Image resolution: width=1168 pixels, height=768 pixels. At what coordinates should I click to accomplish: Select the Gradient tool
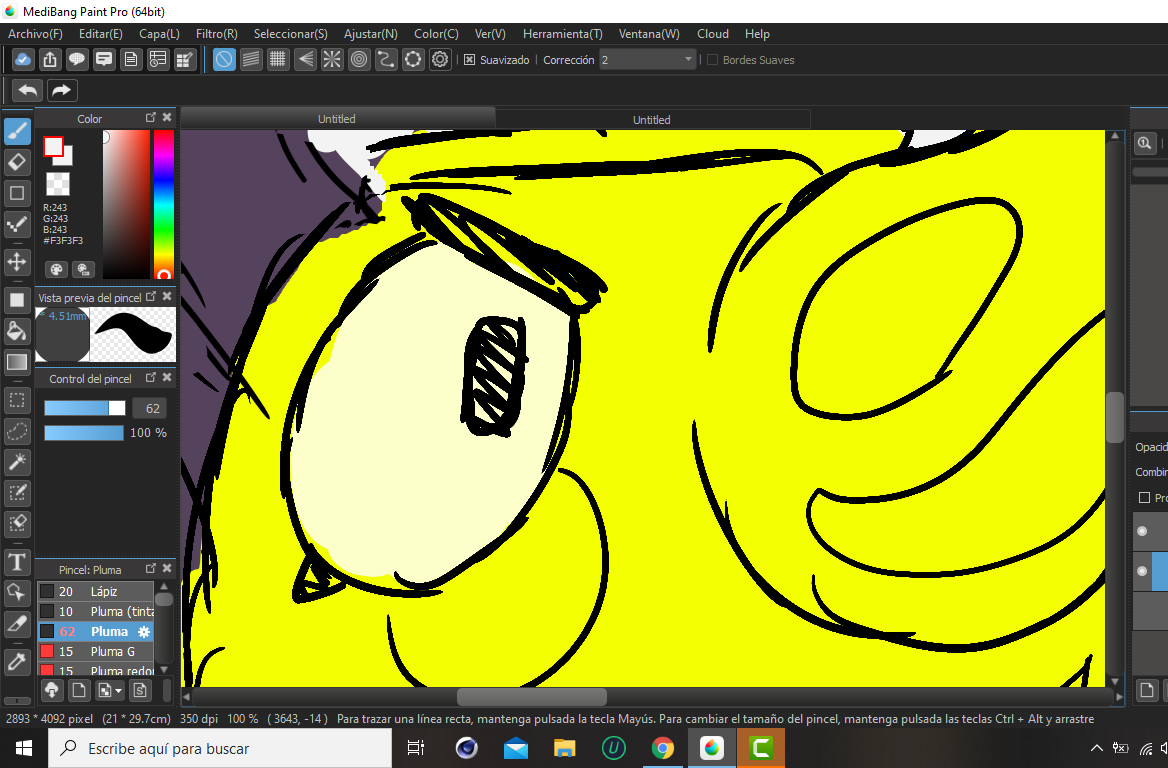17,362
